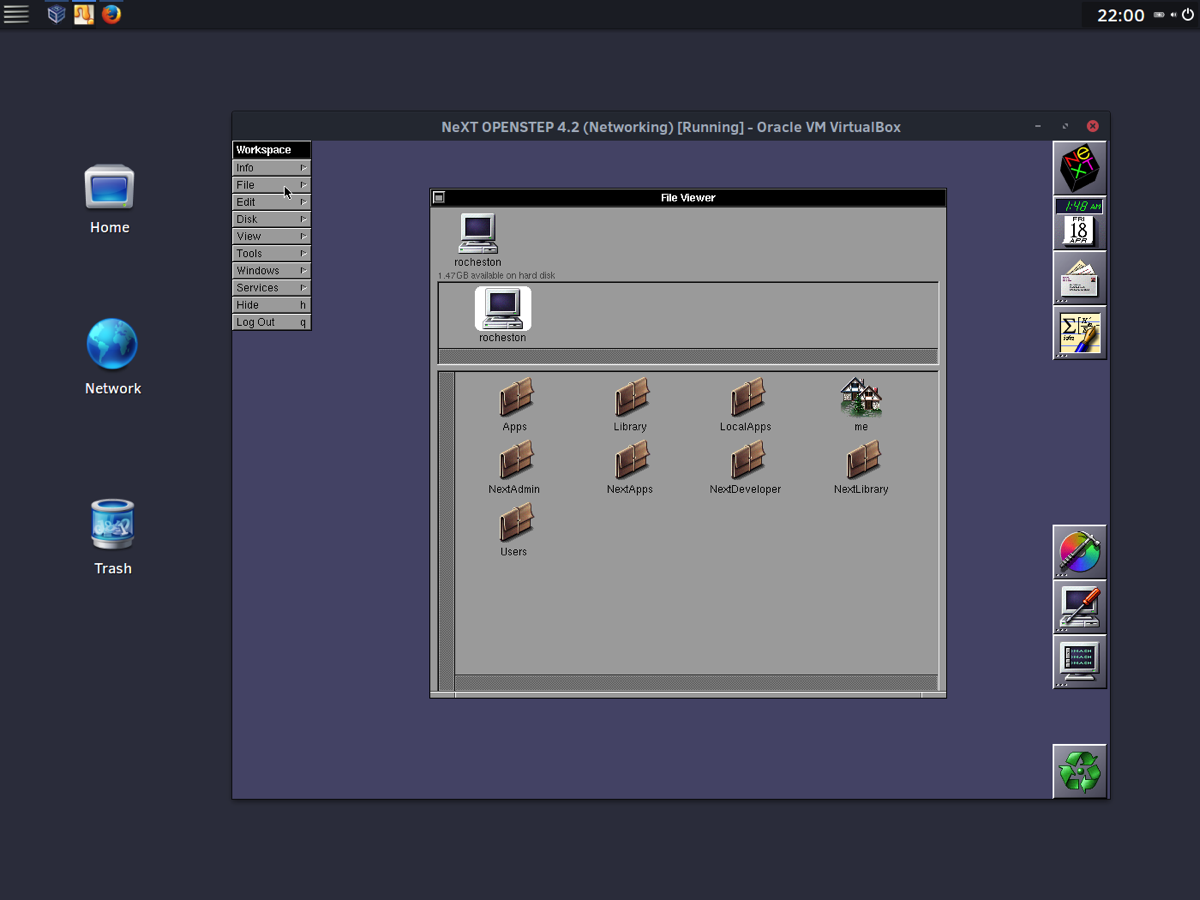The image size is (1200, 900).
Task: Select the 'me' home folder icon
Action: (x=861, y=398)
